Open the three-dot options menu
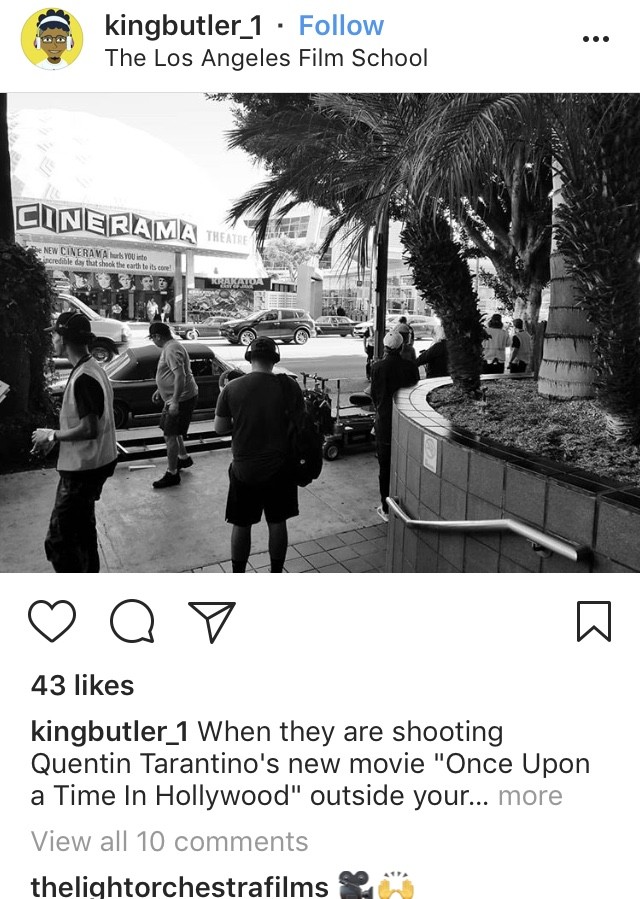The height and width of the screenshot is (899, 640). pos(596,39)
